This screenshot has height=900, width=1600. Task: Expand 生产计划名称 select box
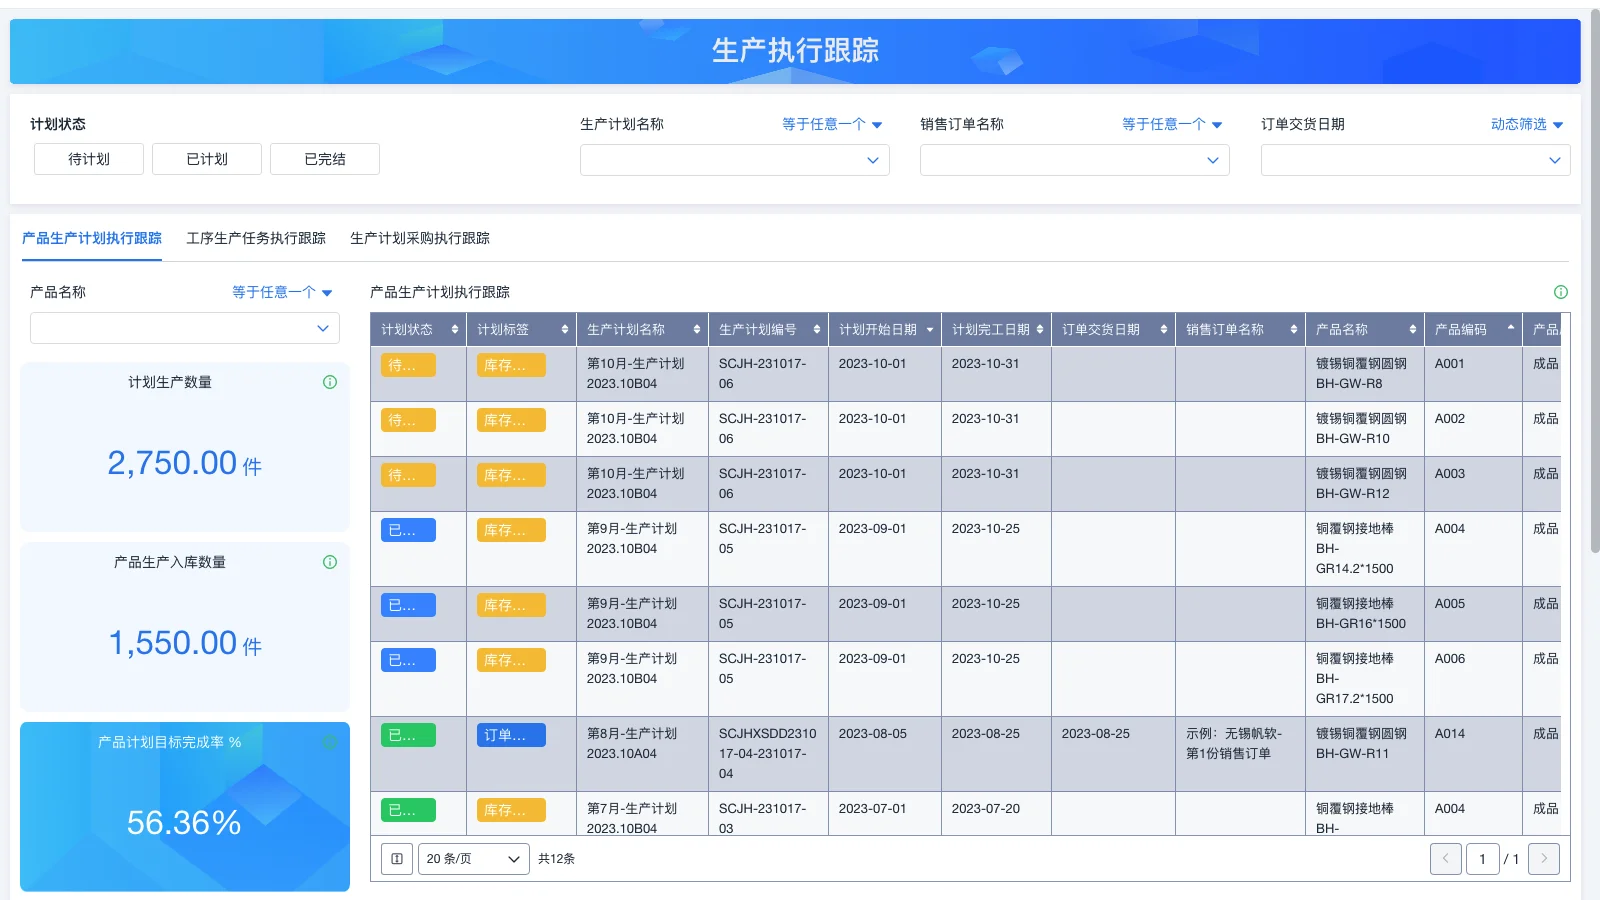[x=735, y=160]
